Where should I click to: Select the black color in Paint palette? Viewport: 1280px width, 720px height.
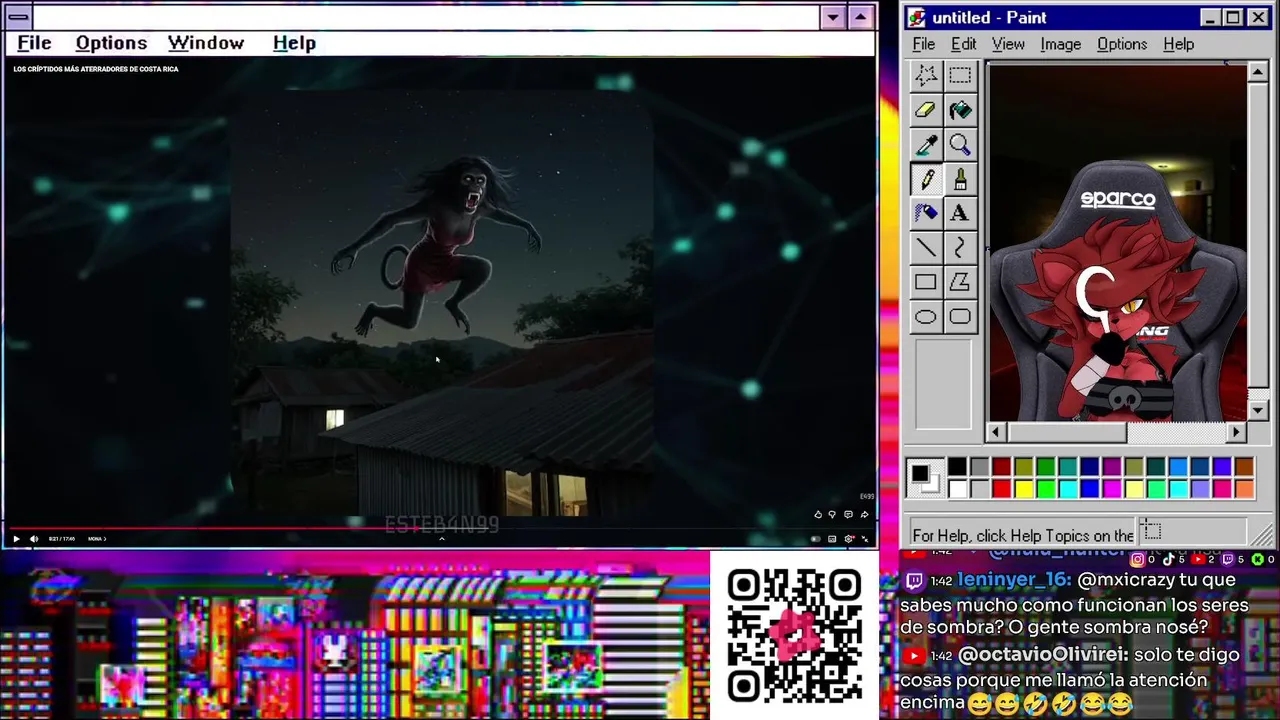pyautogui.click(x=957, y=467)
